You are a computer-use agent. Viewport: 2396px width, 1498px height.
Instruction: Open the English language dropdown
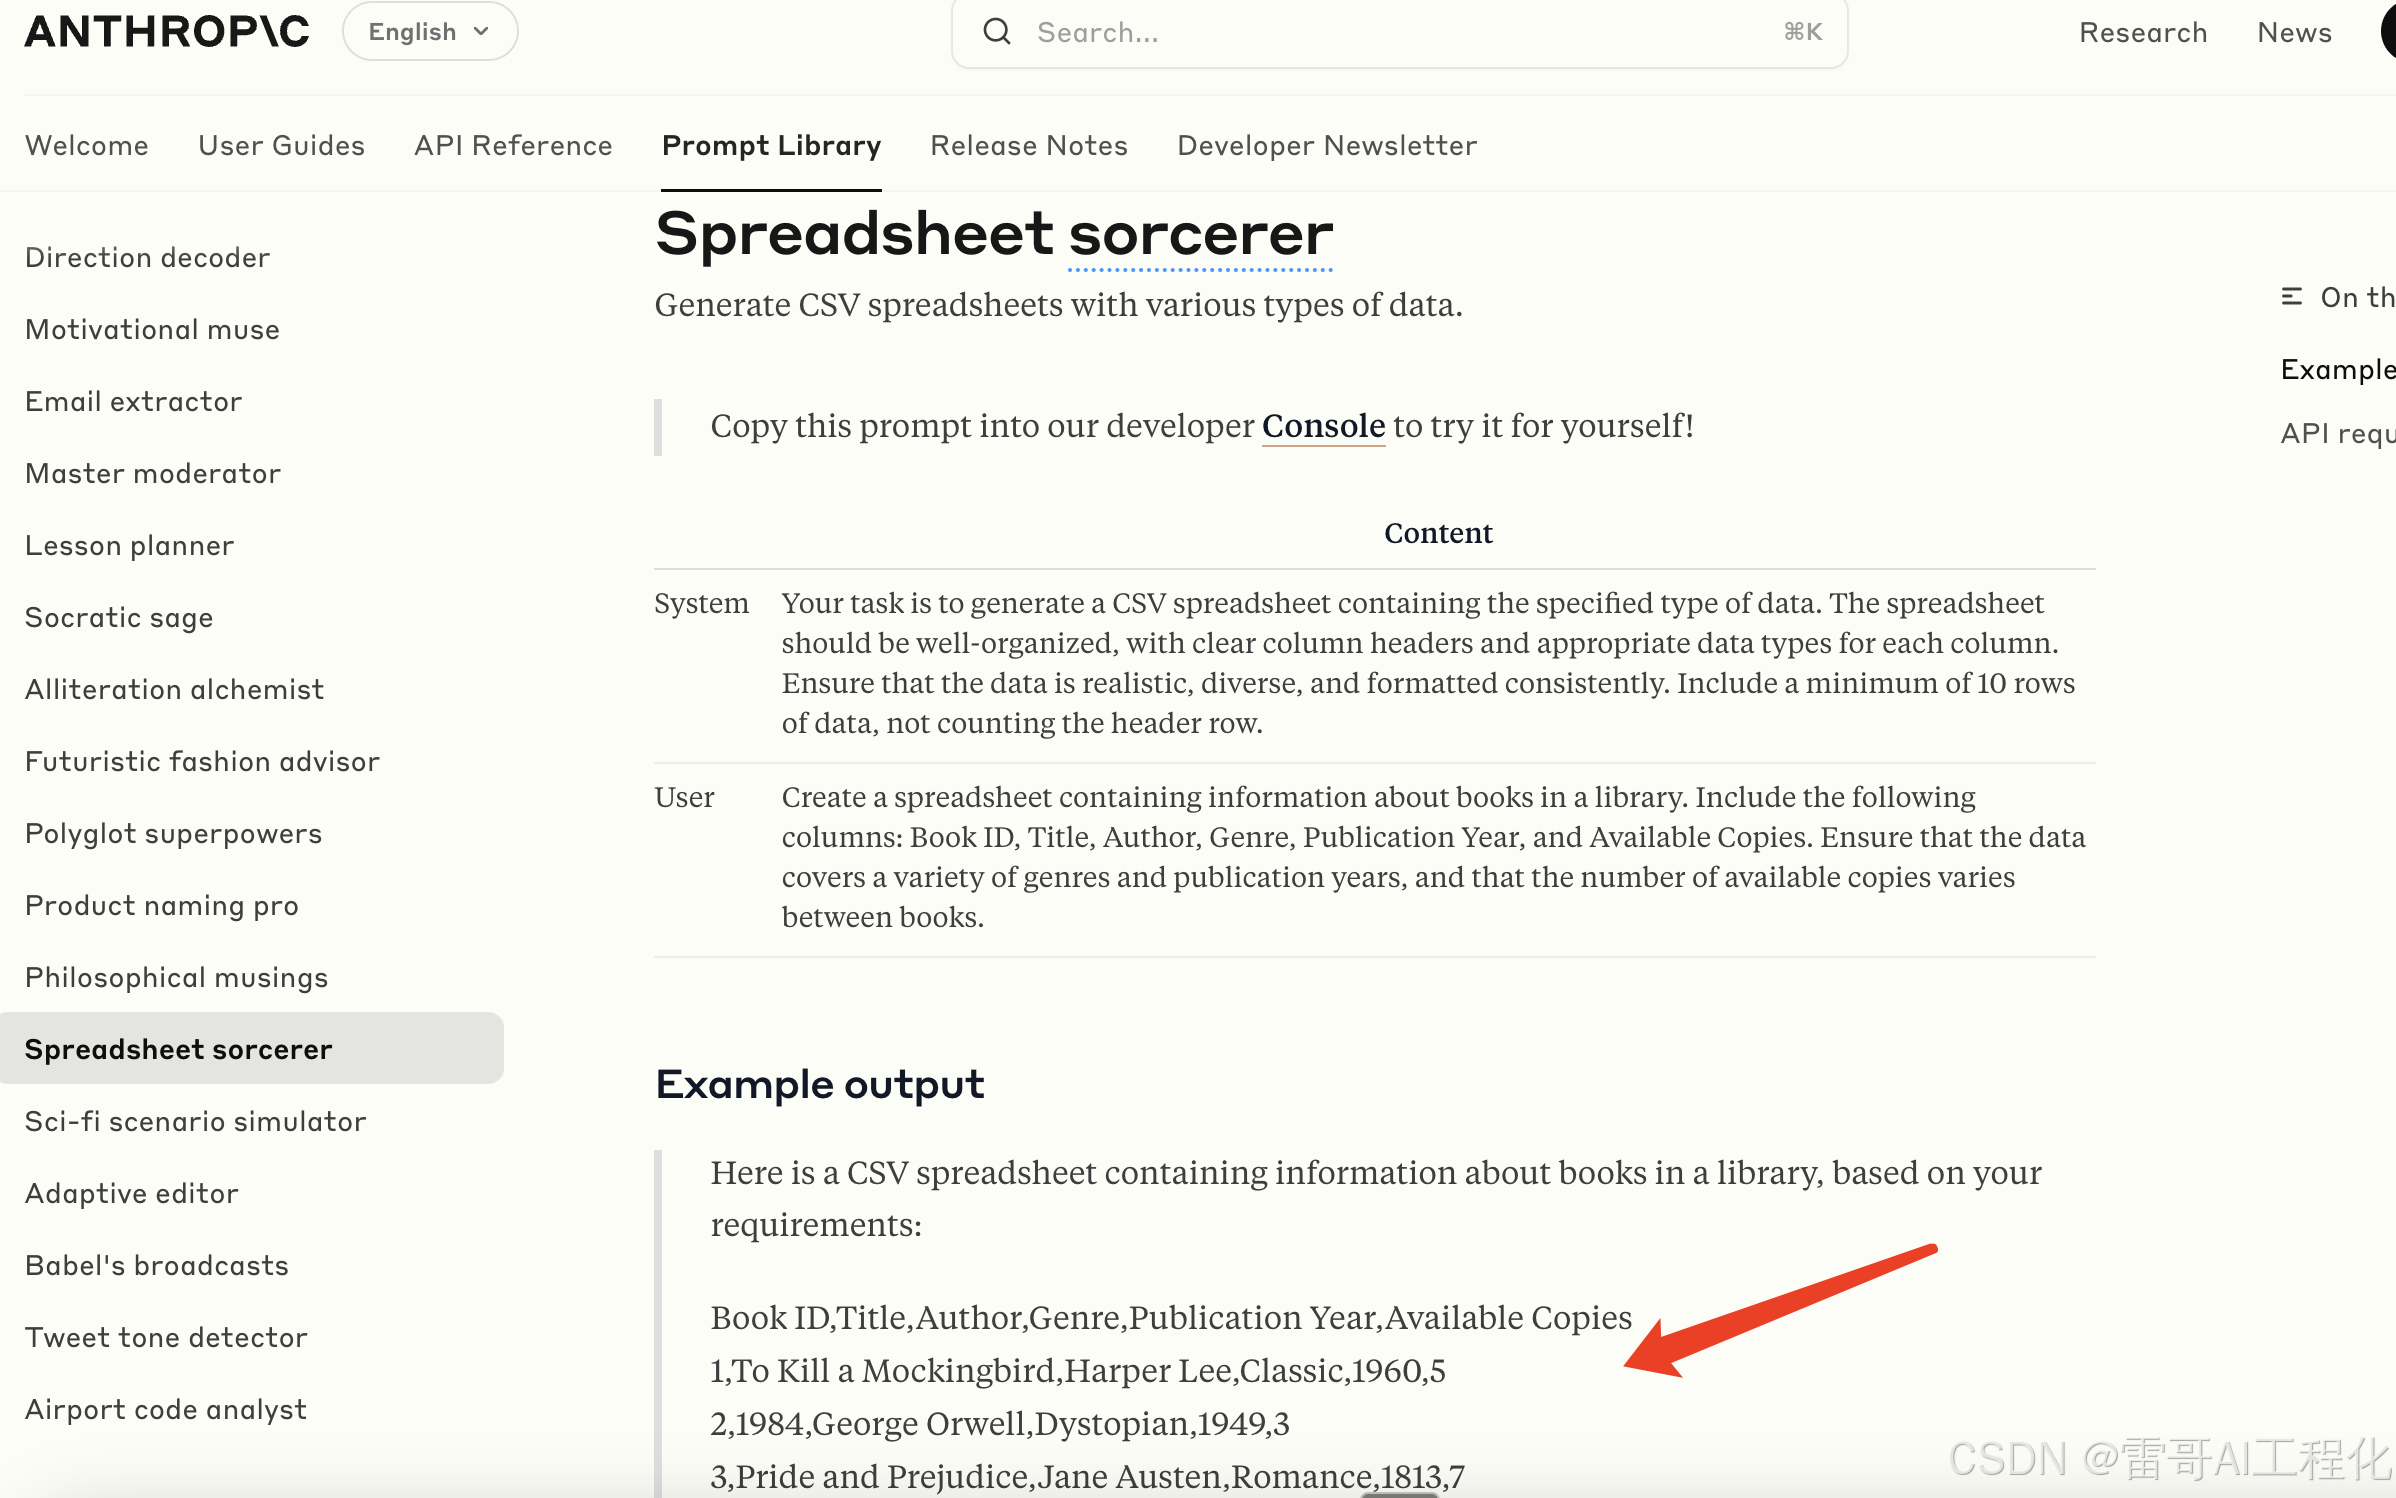tap(430, 32)
